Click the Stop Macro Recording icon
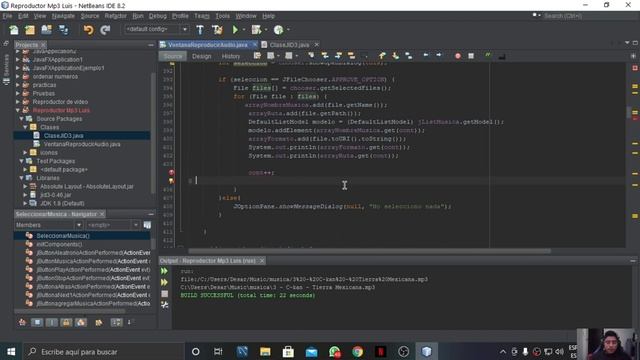Image resolution: width=640 pixels, height=360 pixels. click(471, 56)
